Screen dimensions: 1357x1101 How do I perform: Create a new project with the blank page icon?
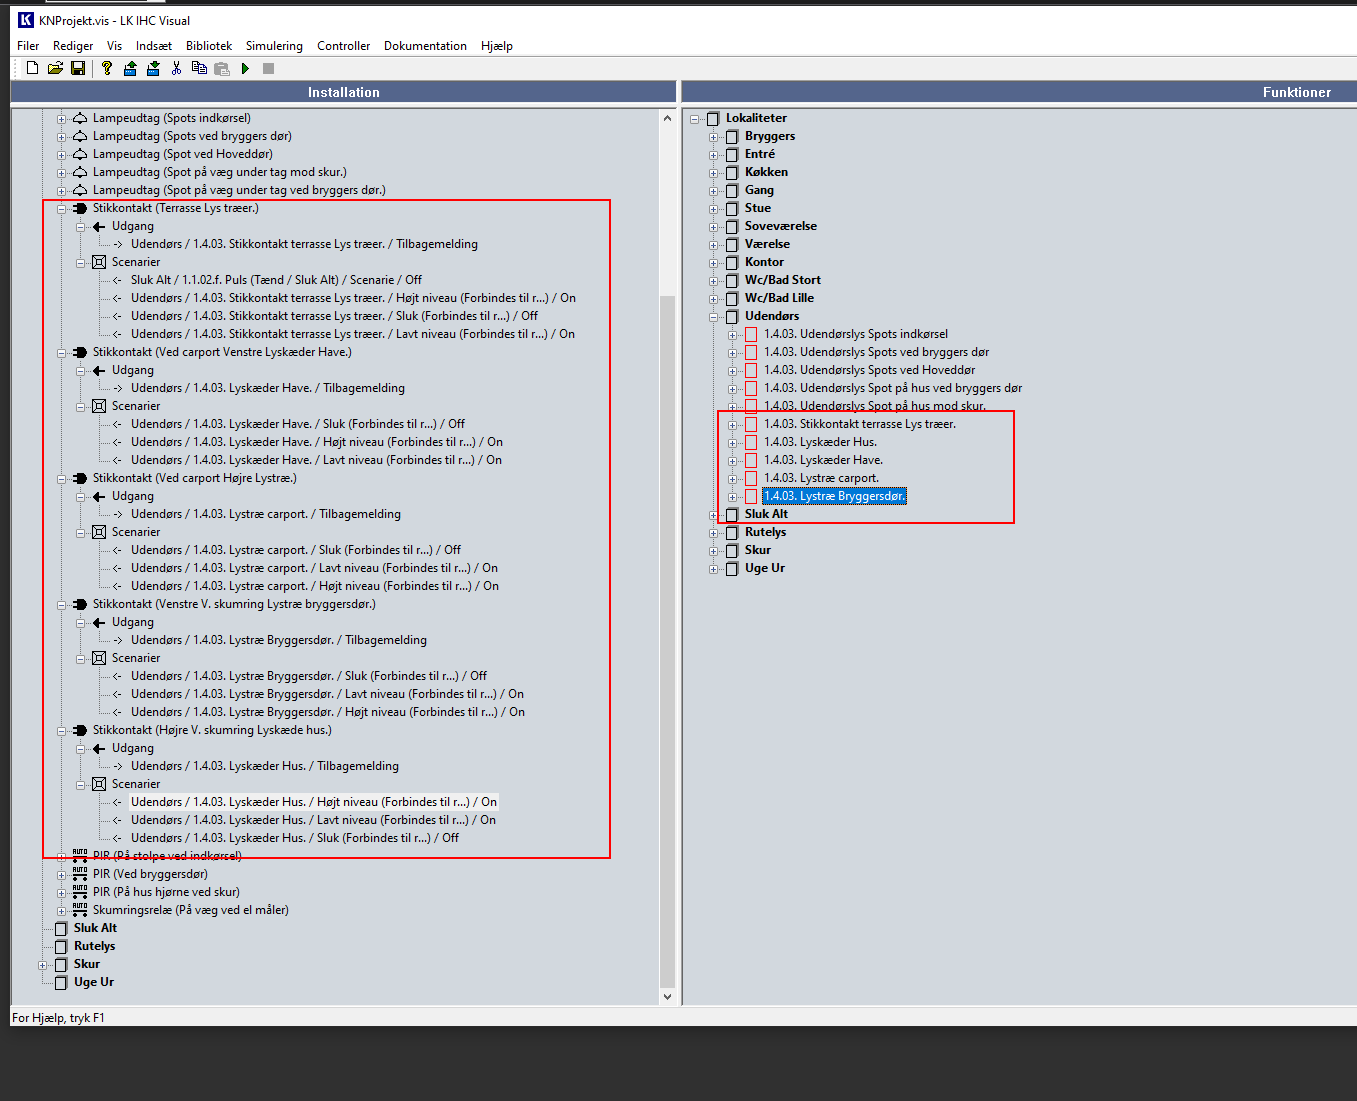coord(32,68)
